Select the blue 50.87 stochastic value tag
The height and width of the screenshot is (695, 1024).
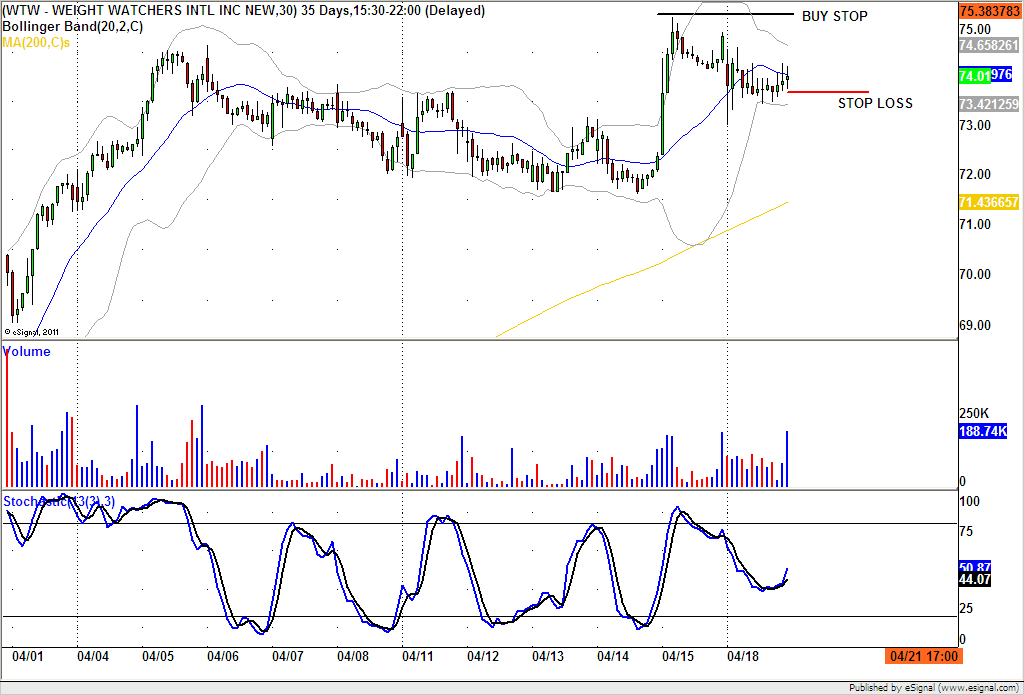pyautogui.click(x=975, y=566)
